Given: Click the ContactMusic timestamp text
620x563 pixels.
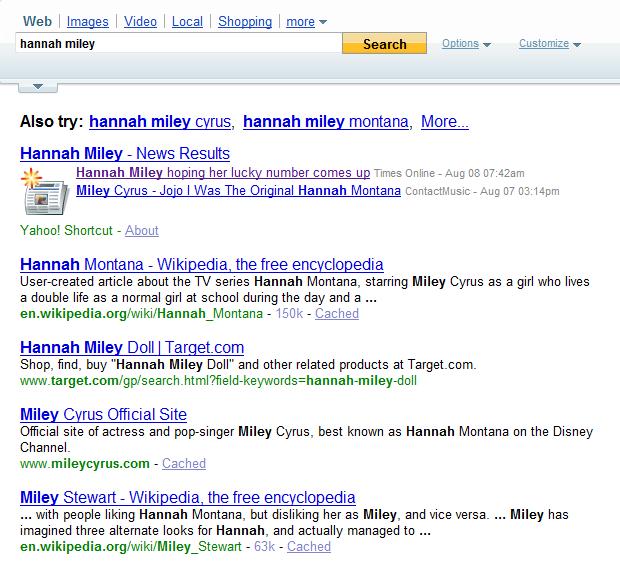Looking at the screenshot, I should pos(482,191).
